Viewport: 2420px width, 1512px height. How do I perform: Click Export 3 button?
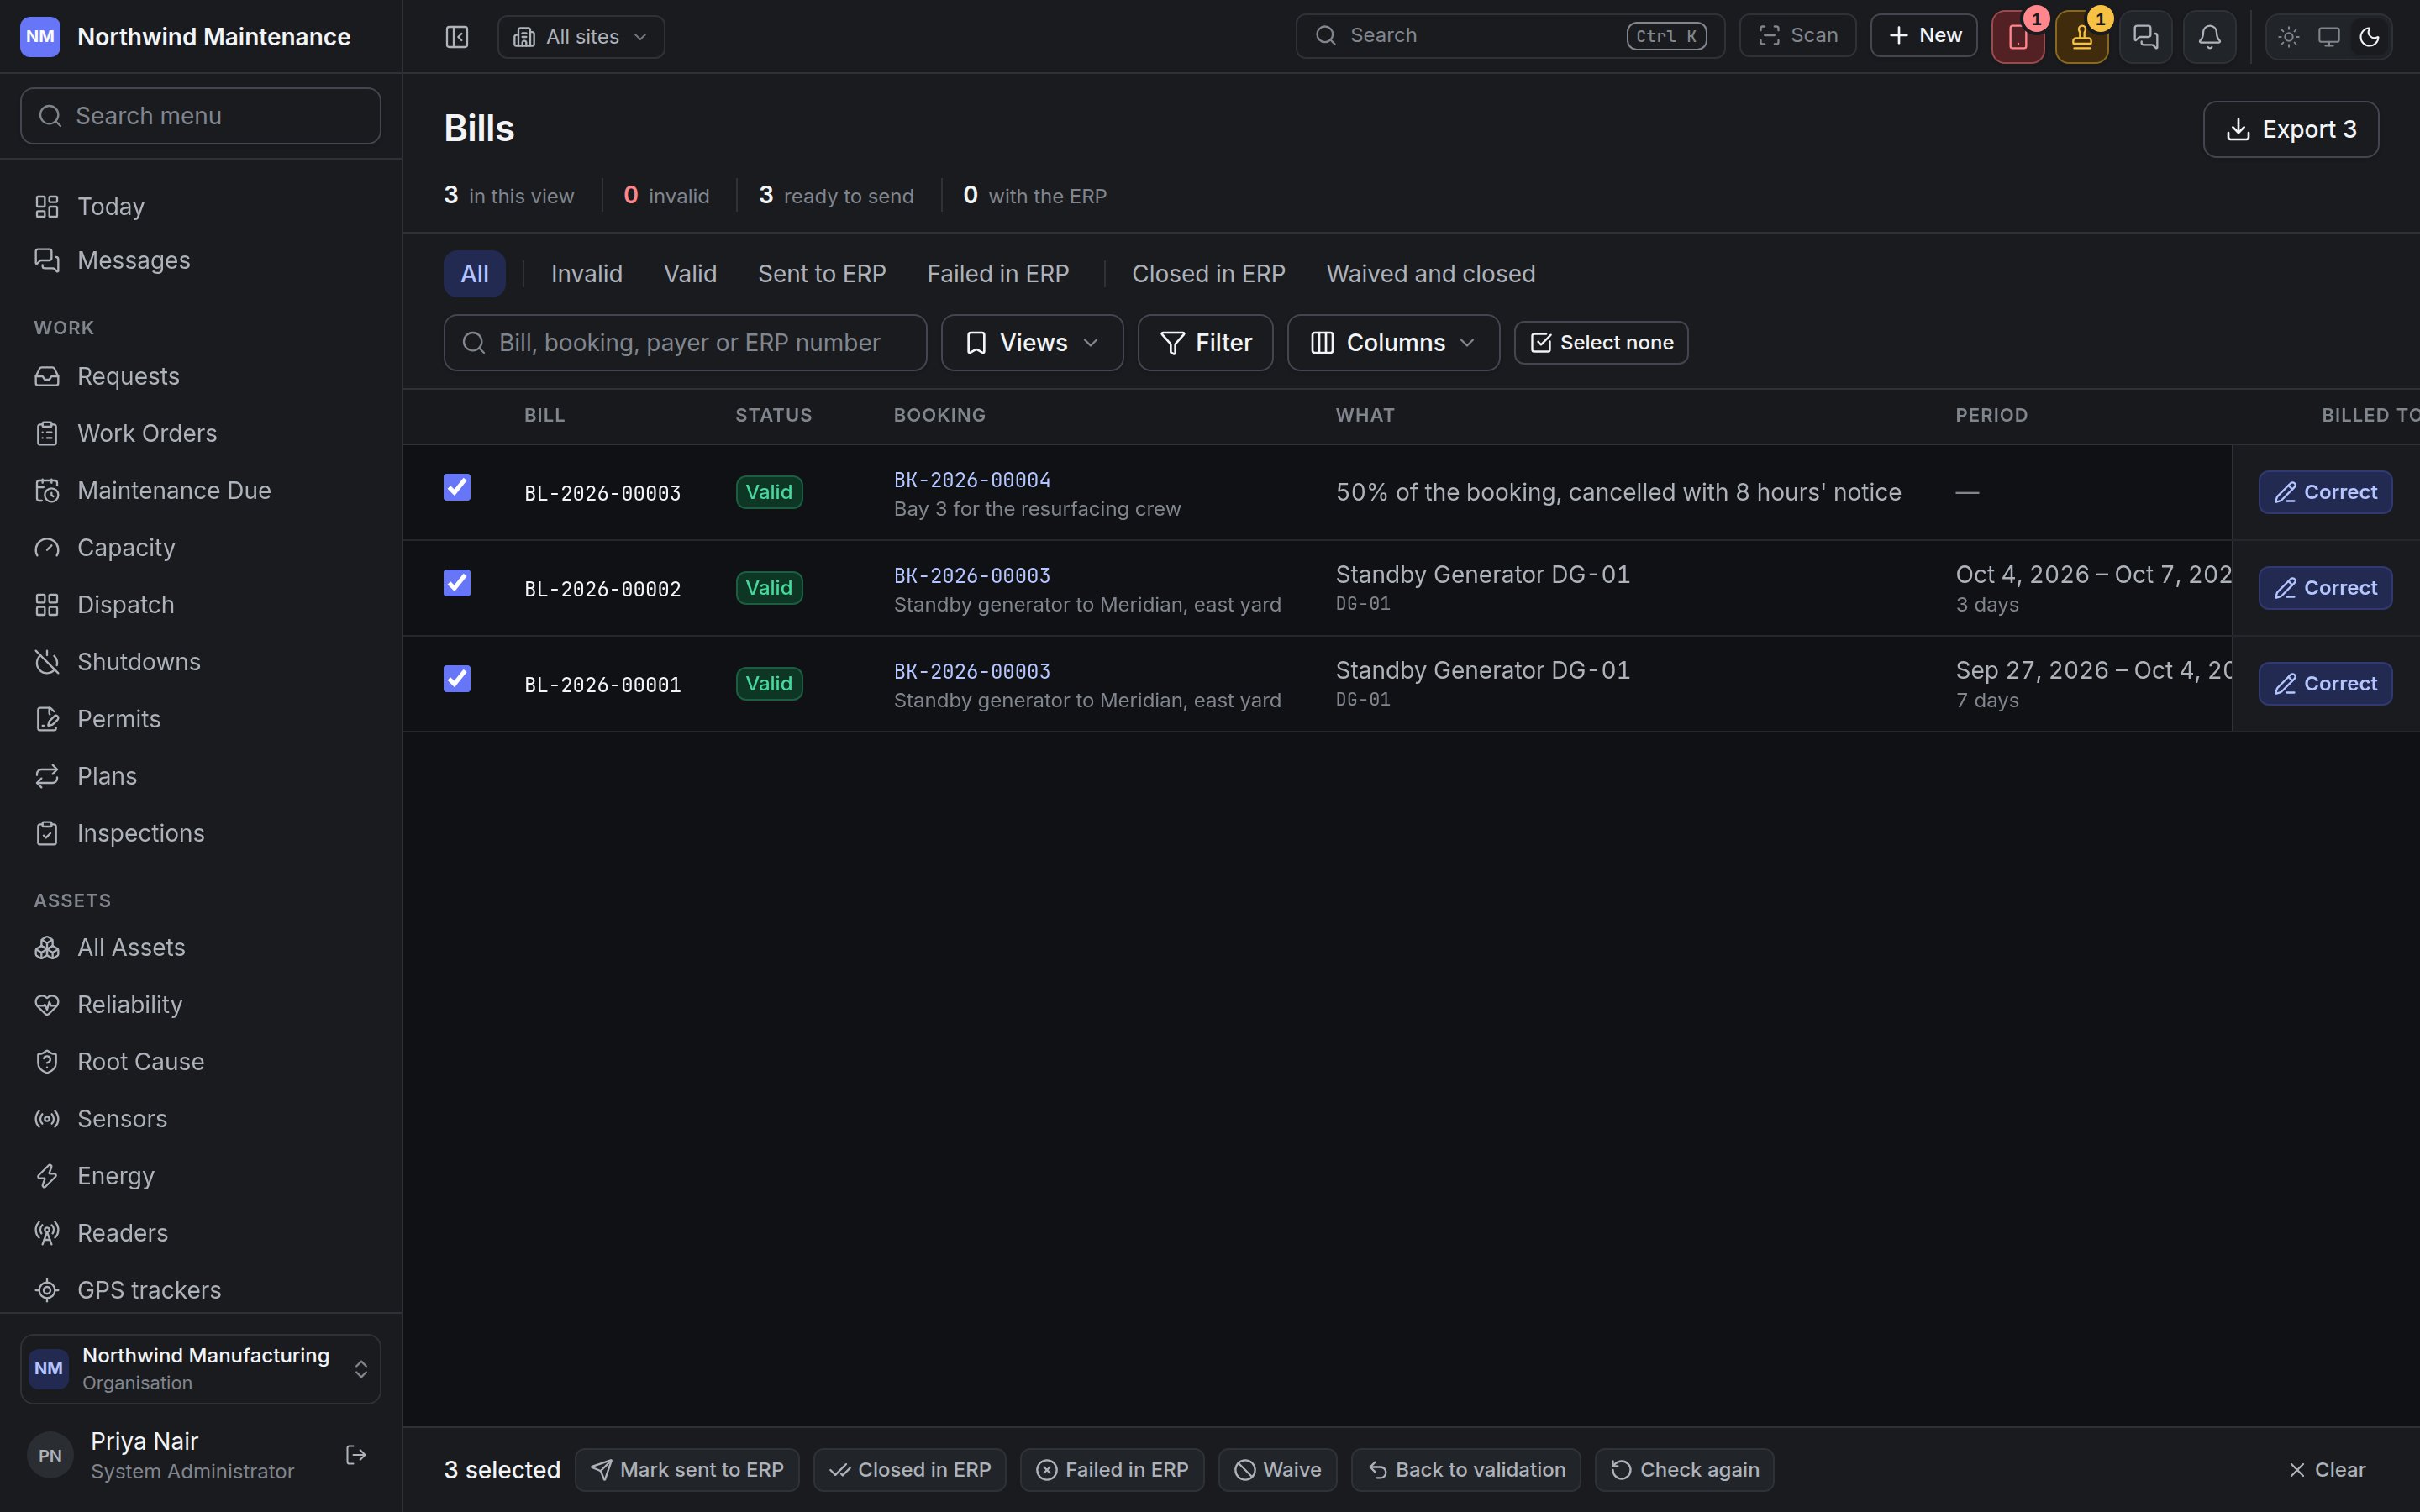coord(2290,129)
